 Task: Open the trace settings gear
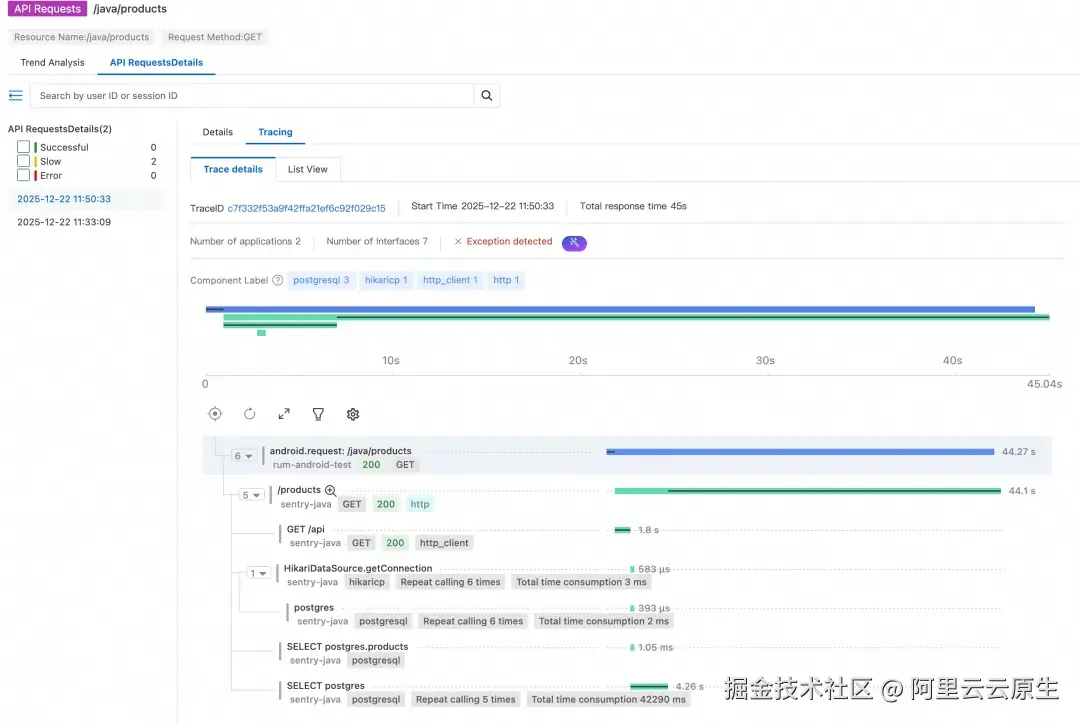click(353, 414)
